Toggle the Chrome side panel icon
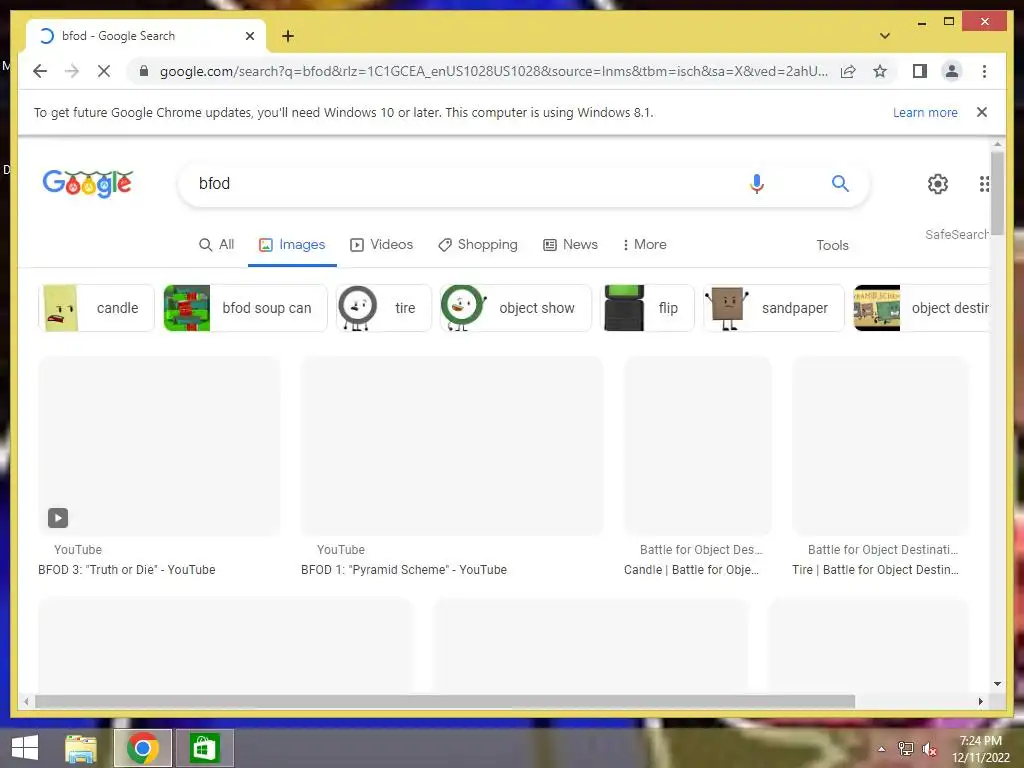The image size is (1024, 768). [920, 71]
